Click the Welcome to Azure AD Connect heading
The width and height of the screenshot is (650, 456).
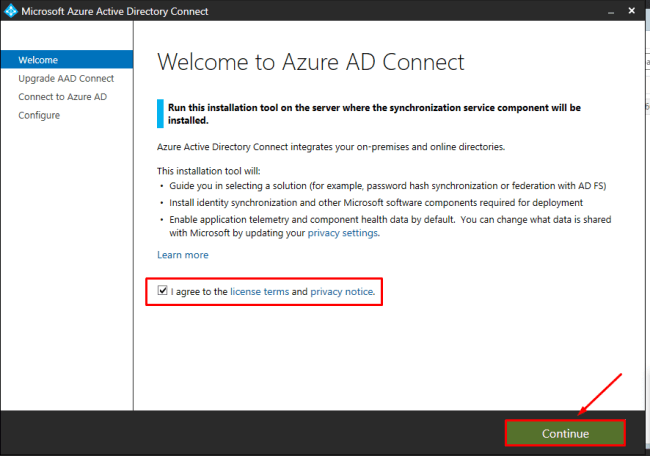(x=311, y=62)
